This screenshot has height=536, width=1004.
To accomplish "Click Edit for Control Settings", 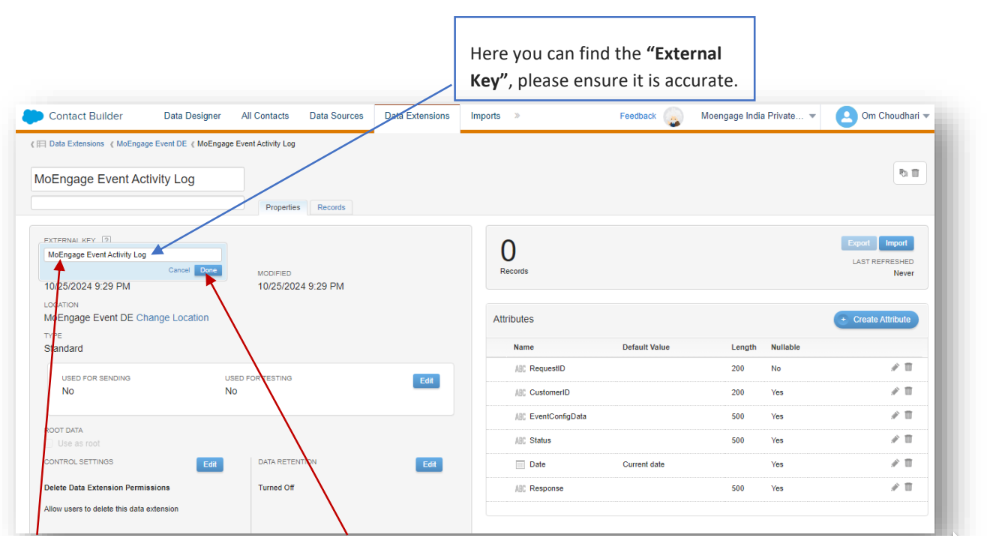I will click(x=210, y=464).
